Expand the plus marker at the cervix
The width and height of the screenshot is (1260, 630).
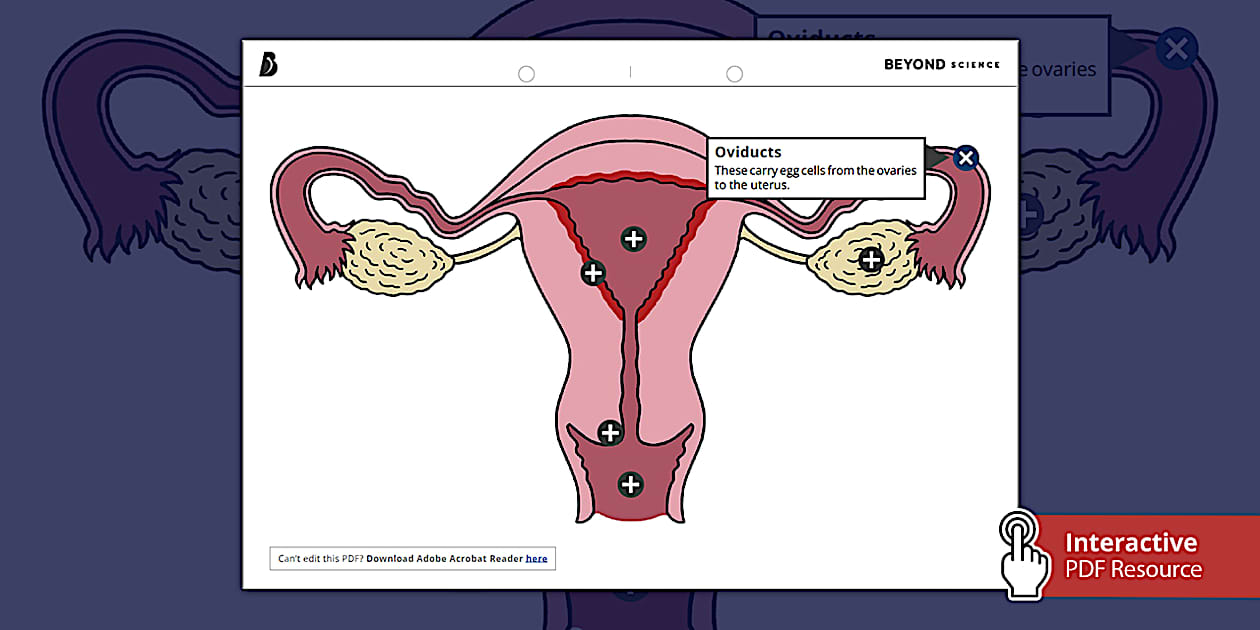610,433
